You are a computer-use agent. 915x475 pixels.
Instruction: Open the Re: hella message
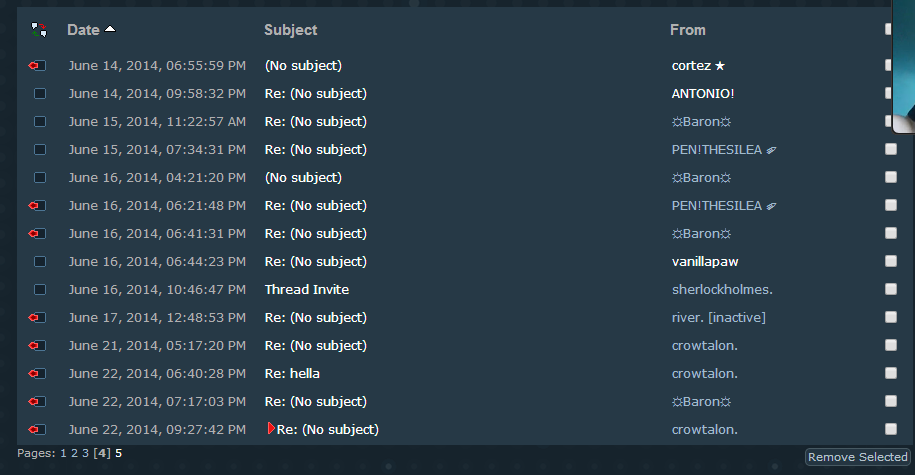(292, 374)
